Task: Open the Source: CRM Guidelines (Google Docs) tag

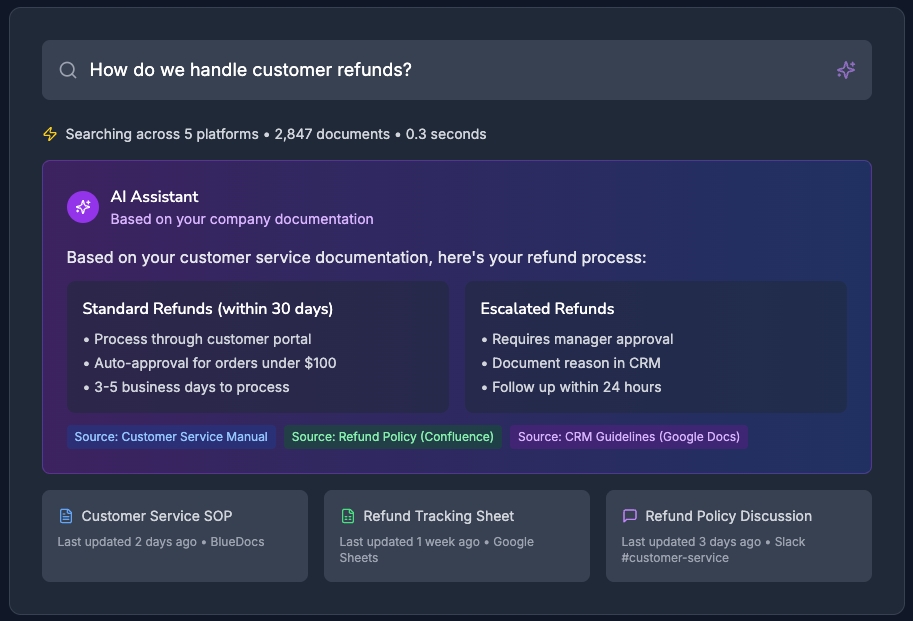Action: [x=628, y=437]
